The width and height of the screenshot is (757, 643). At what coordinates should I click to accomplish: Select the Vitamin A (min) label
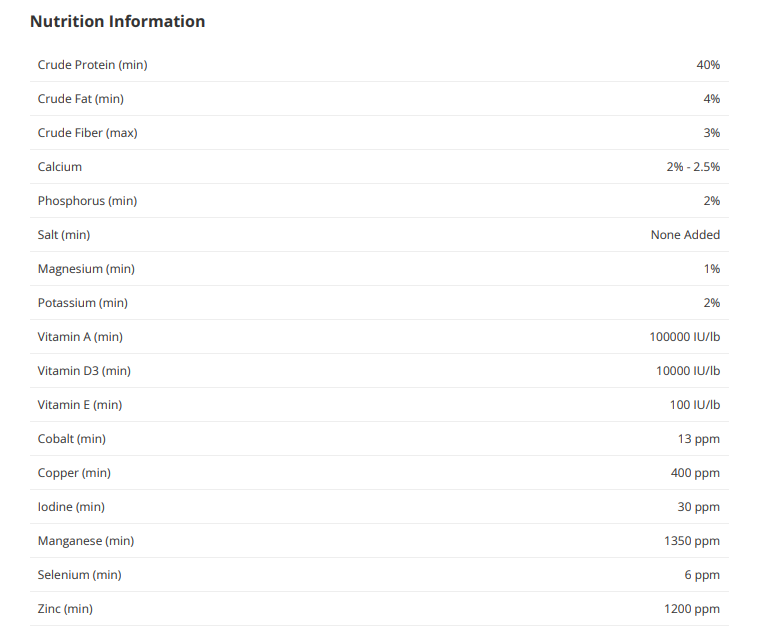80,337
